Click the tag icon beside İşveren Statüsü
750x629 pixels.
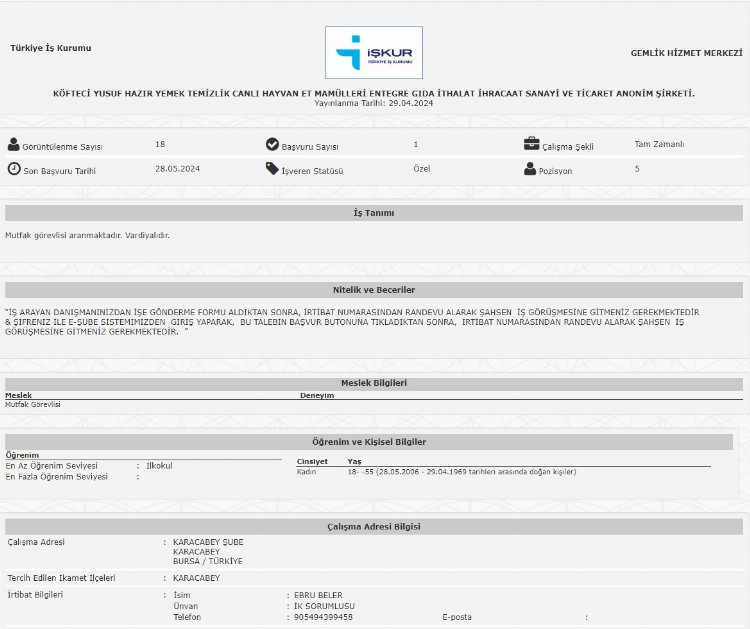click(x=272, y=169)
